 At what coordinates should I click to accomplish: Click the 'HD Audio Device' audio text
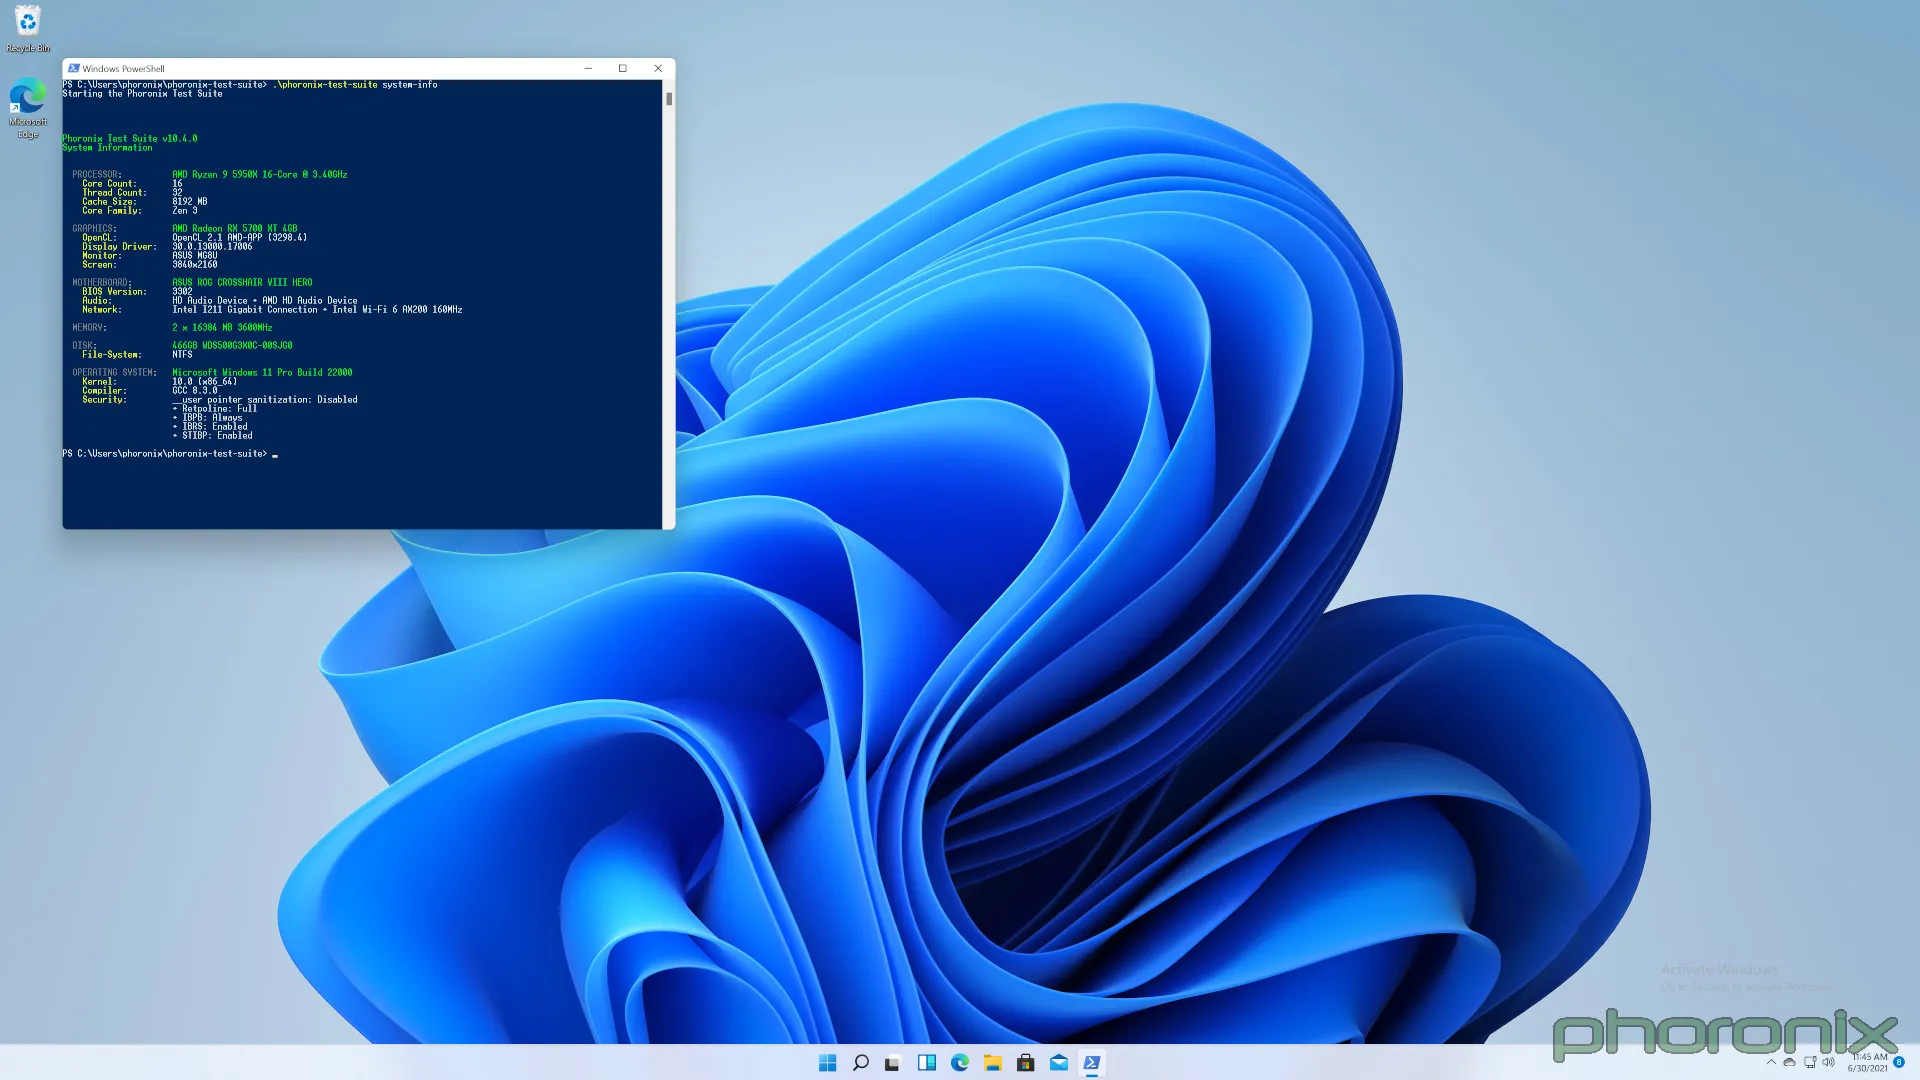(210, 301)
